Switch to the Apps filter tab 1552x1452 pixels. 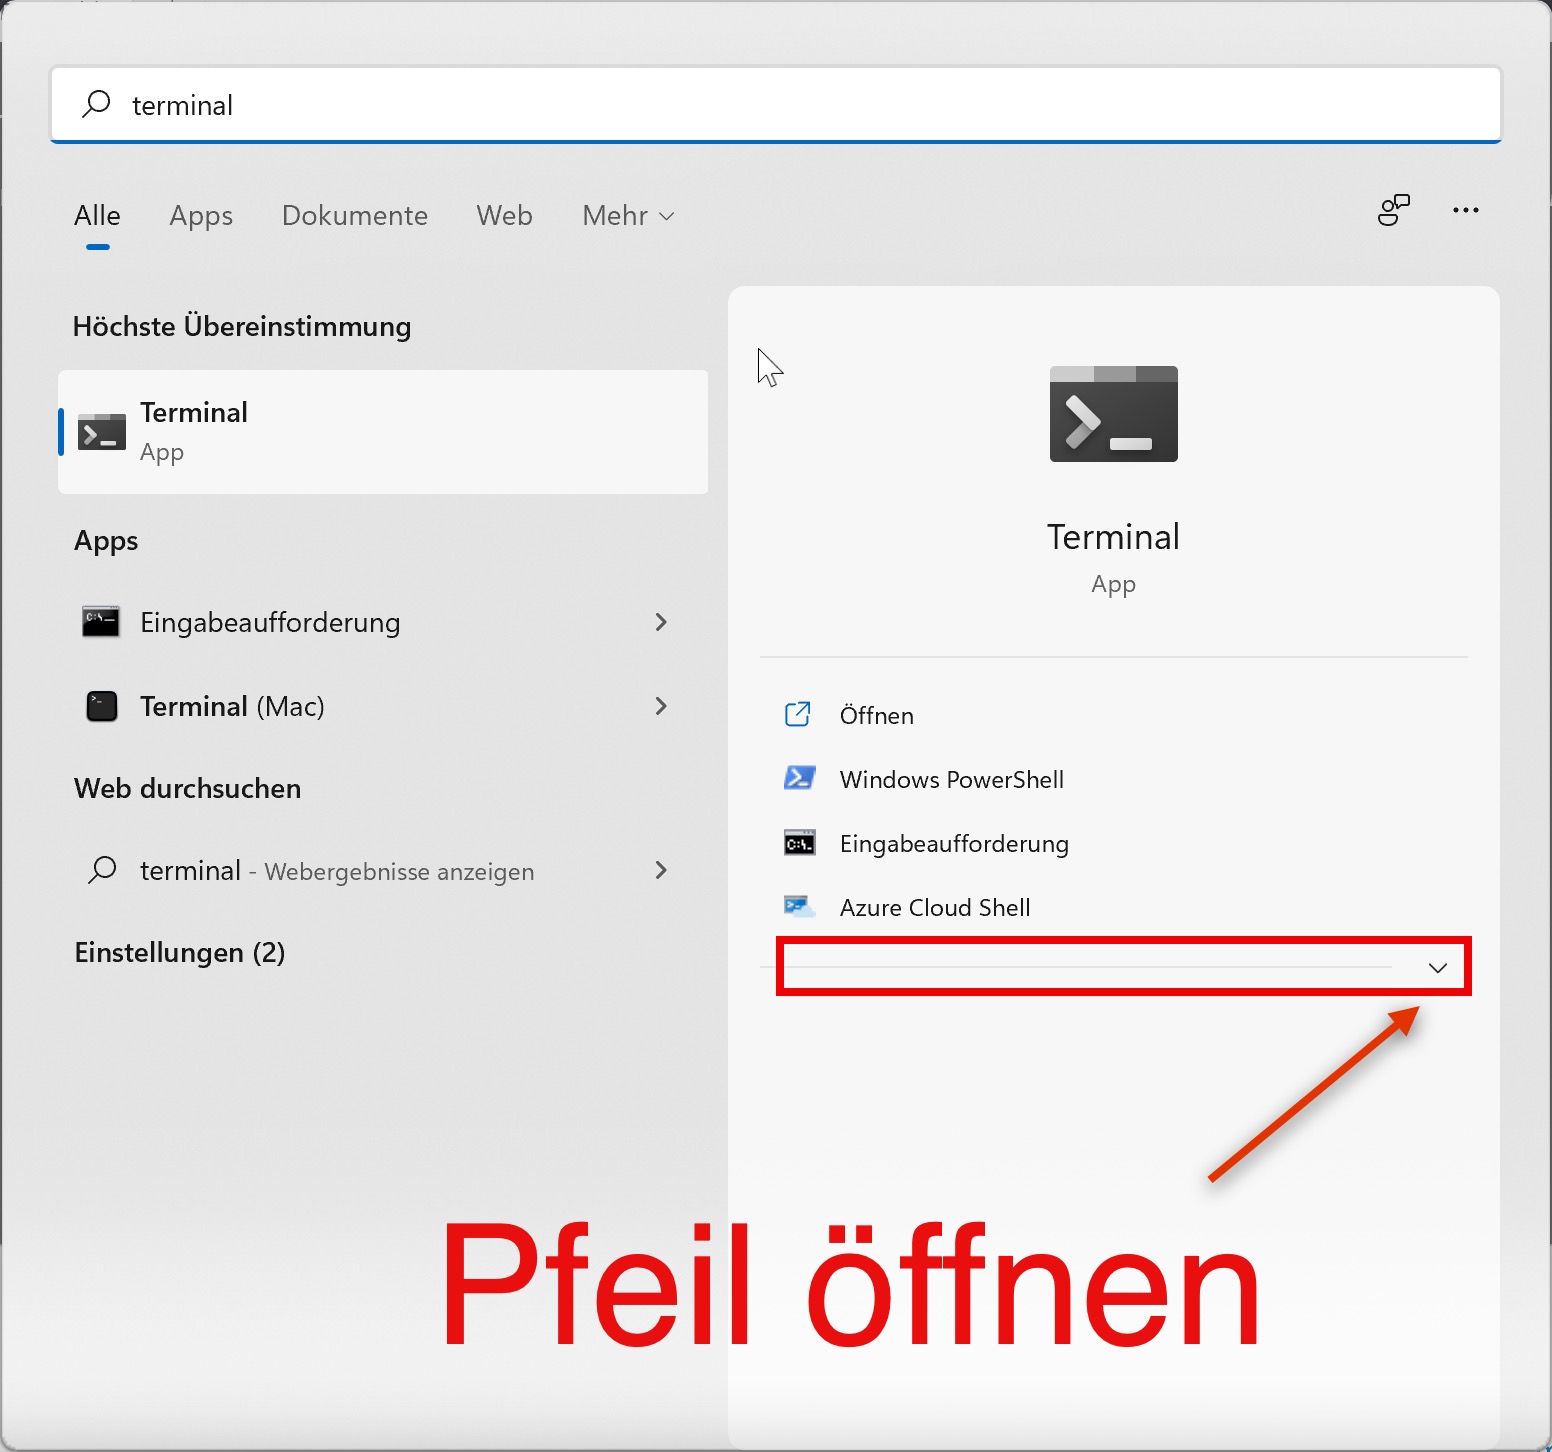click(x=201, y=216)
